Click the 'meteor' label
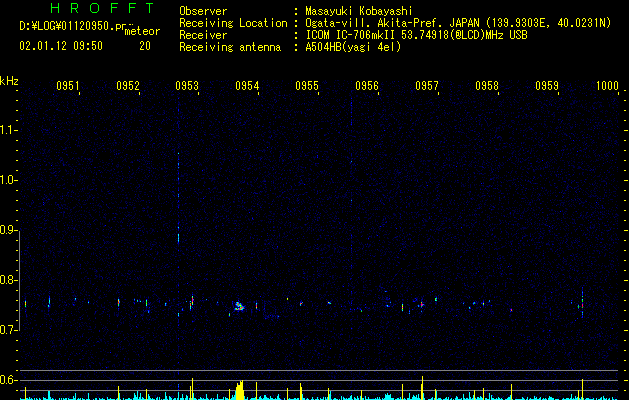Screen dimensions: 629x400 pyautogui.click(x=142, y=31)
